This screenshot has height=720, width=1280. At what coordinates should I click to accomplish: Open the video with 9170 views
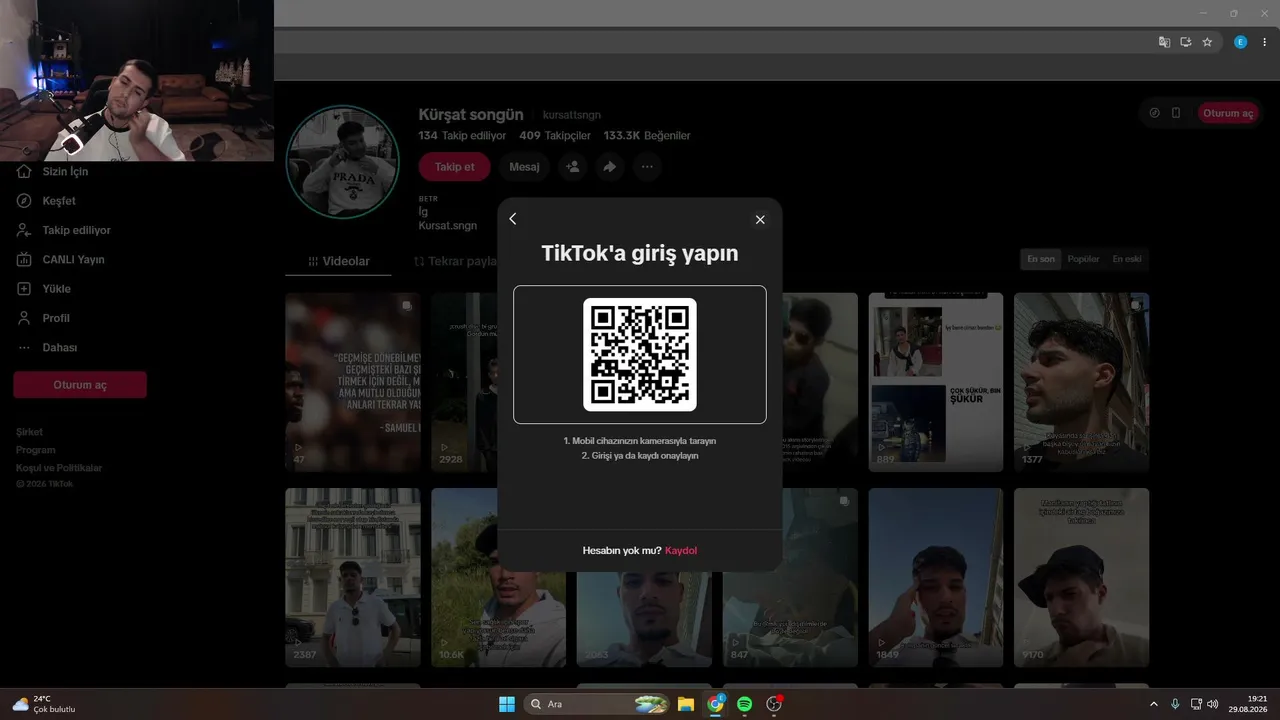(x=1082, y=577)
